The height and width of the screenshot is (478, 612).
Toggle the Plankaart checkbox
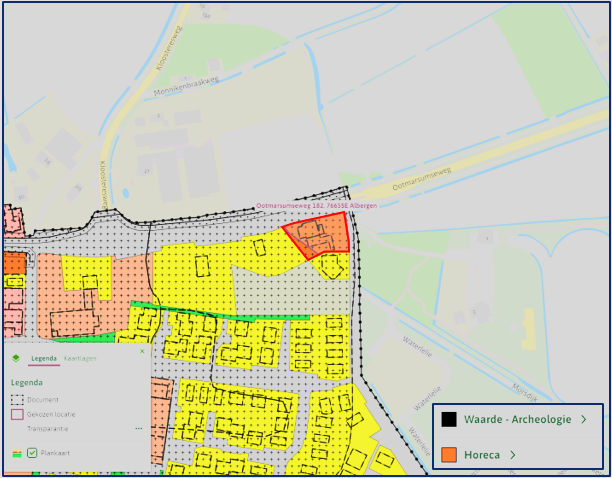tap(32, 453)
